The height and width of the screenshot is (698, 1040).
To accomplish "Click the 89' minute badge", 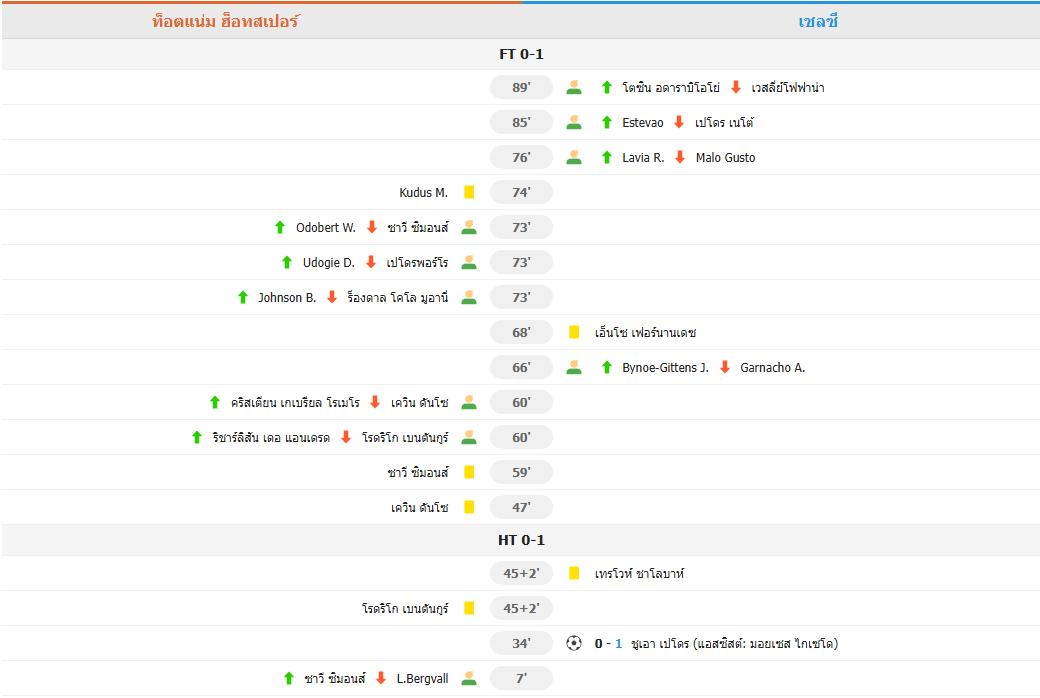I will (521, 87).
